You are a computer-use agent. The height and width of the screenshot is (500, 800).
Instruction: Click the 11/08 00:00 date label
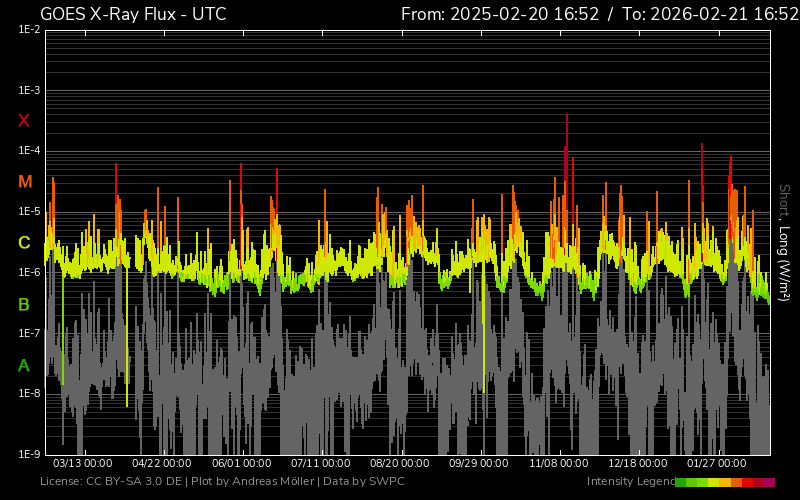coord(558,464)
